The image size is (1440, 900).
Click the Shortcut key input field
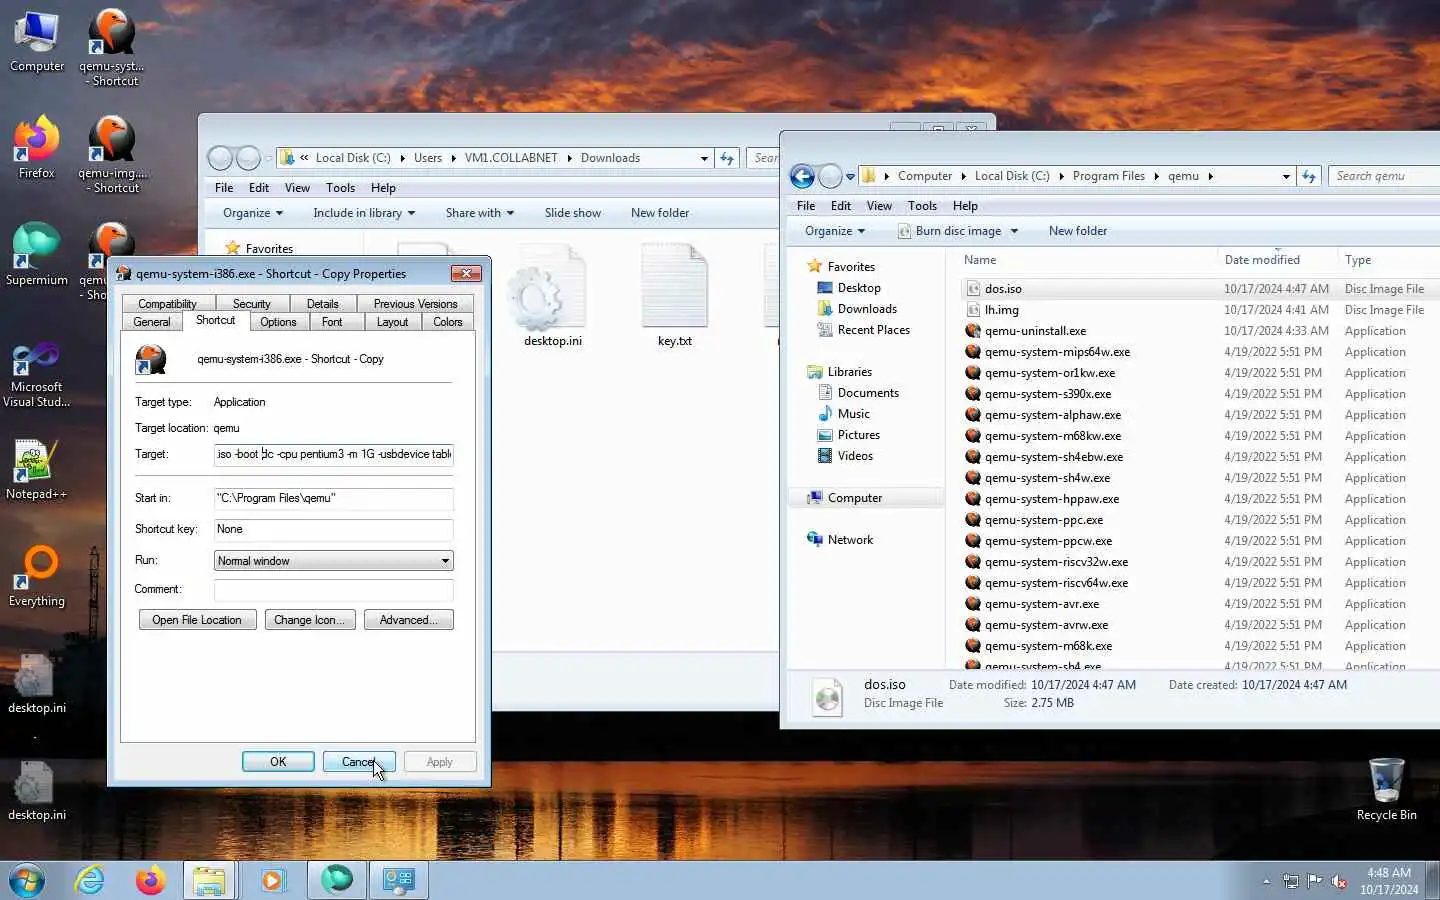[x=333, y=530]
